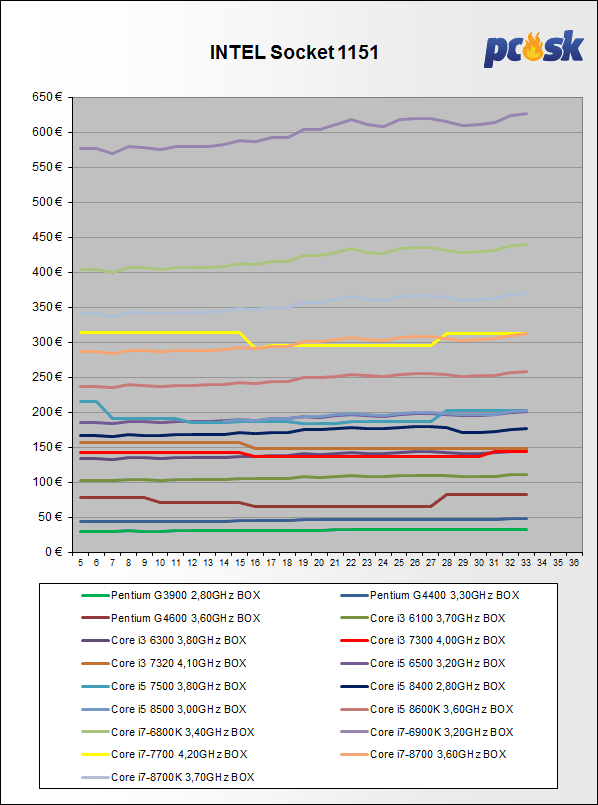This screenshot has width=598, height=805.
Task: Click the Core i3 6100 3,70GHz BOX legend entry
Action: pos(423,618)
